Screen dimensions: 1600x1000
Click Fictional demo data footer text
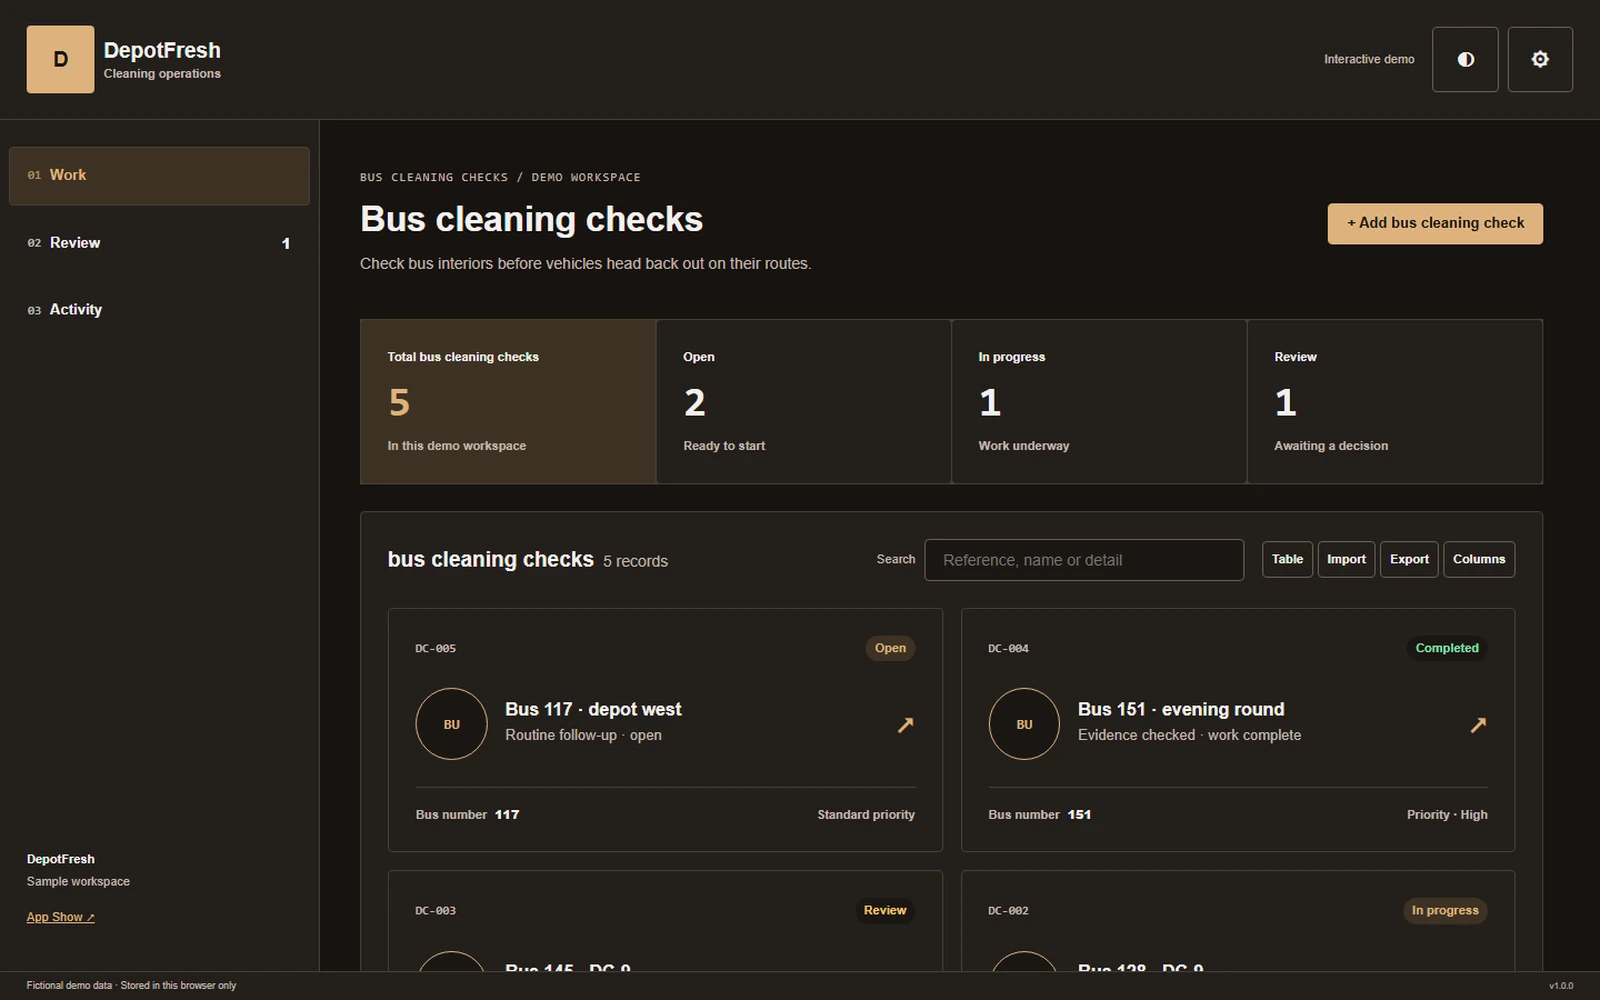pos(131,986)
